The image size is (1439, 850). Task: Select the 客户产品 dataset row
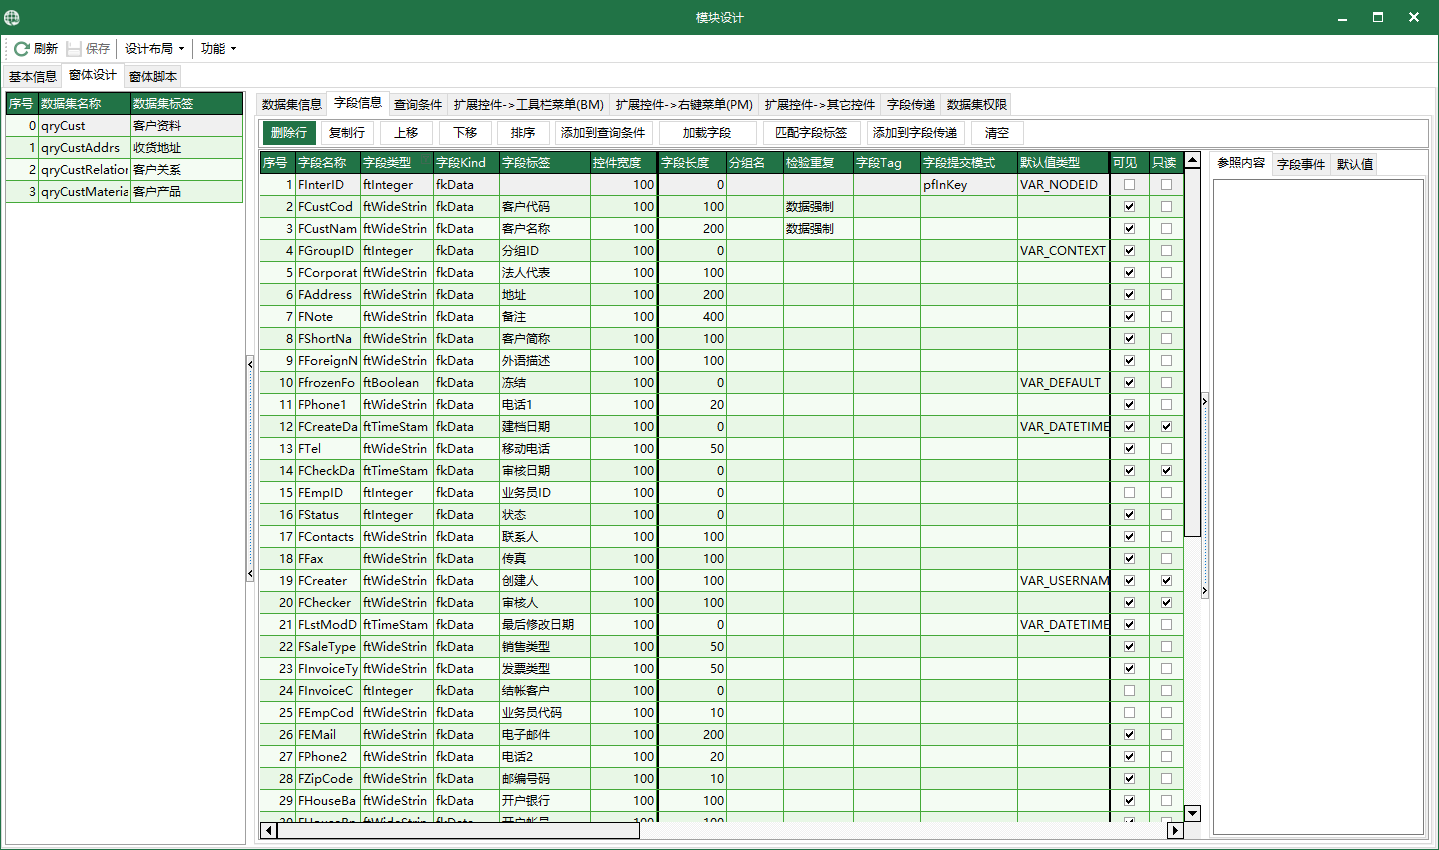124,191
